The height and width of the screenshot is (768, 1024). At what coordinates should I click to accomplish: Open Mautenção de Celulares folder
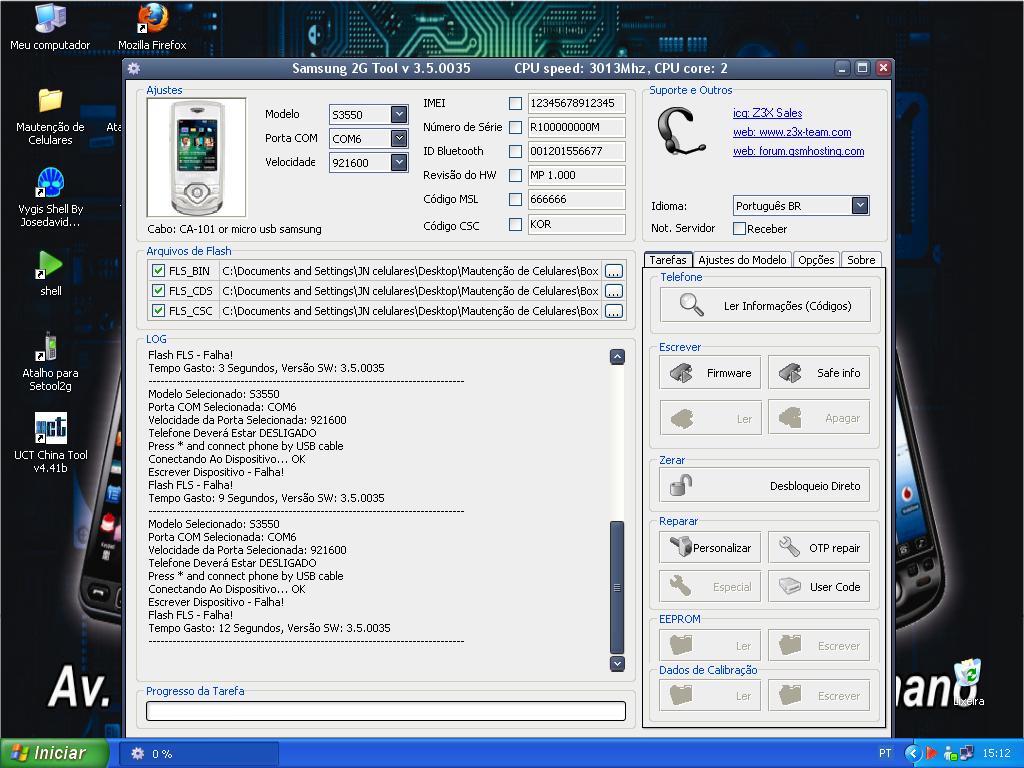pos(50,116)
